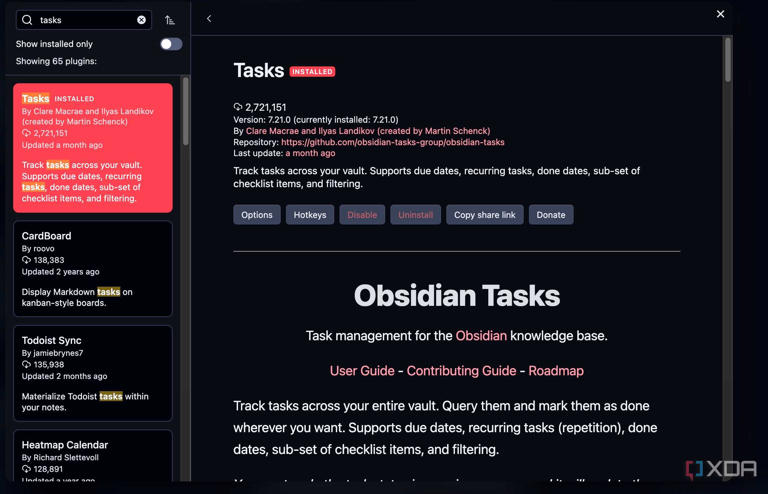Open the plugin sort order options

(x=169, y=20)
